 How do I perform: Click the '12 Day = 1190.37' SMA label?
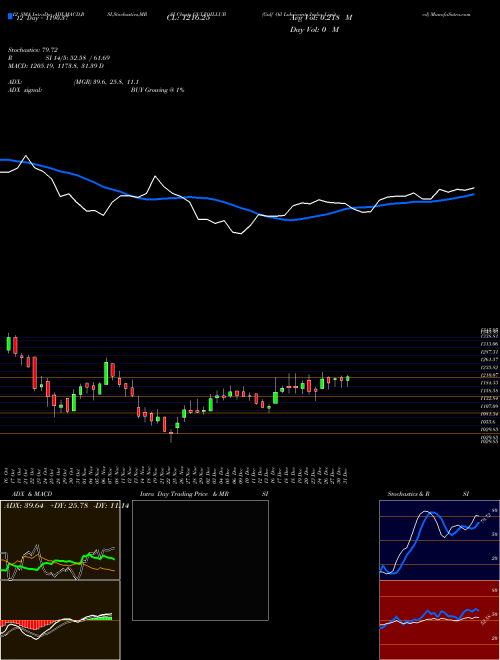[41, 19]
